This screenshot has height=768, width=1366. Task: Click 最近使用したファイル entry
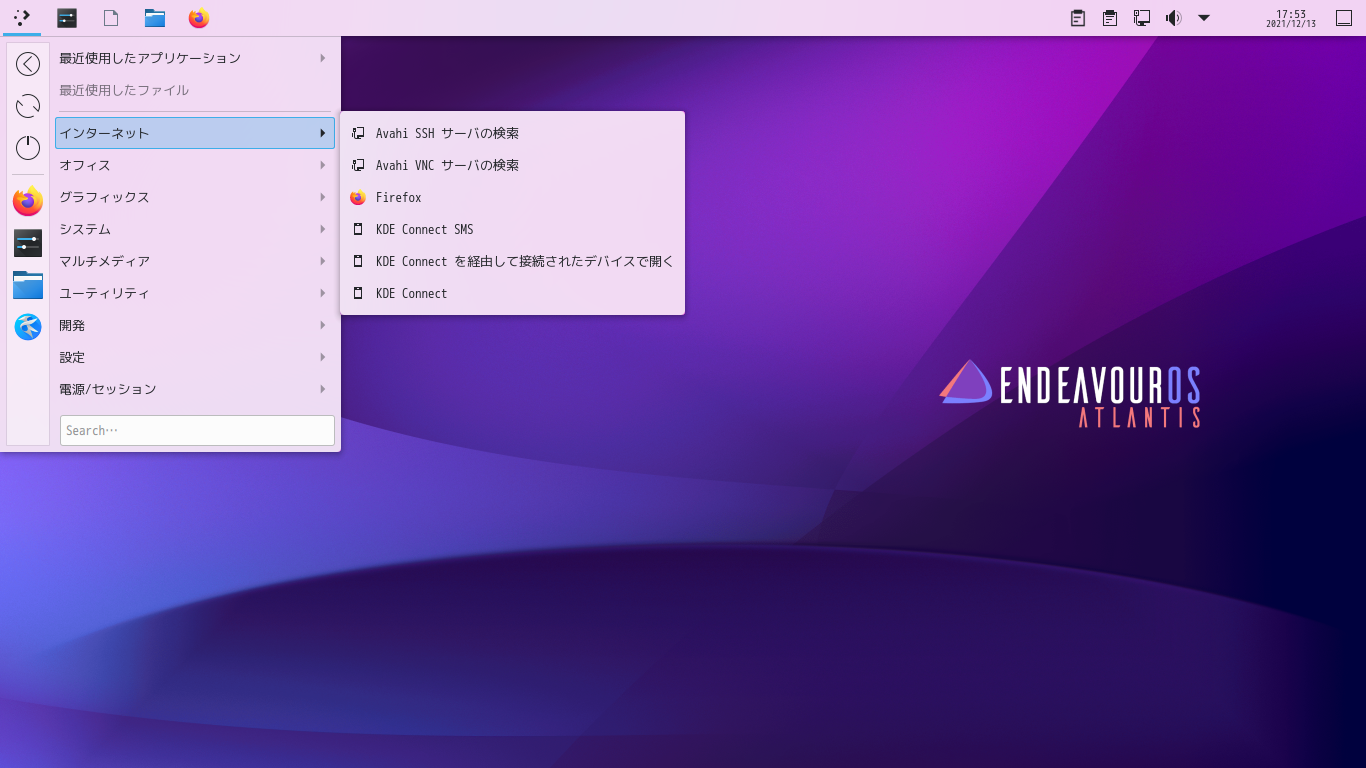195,90
